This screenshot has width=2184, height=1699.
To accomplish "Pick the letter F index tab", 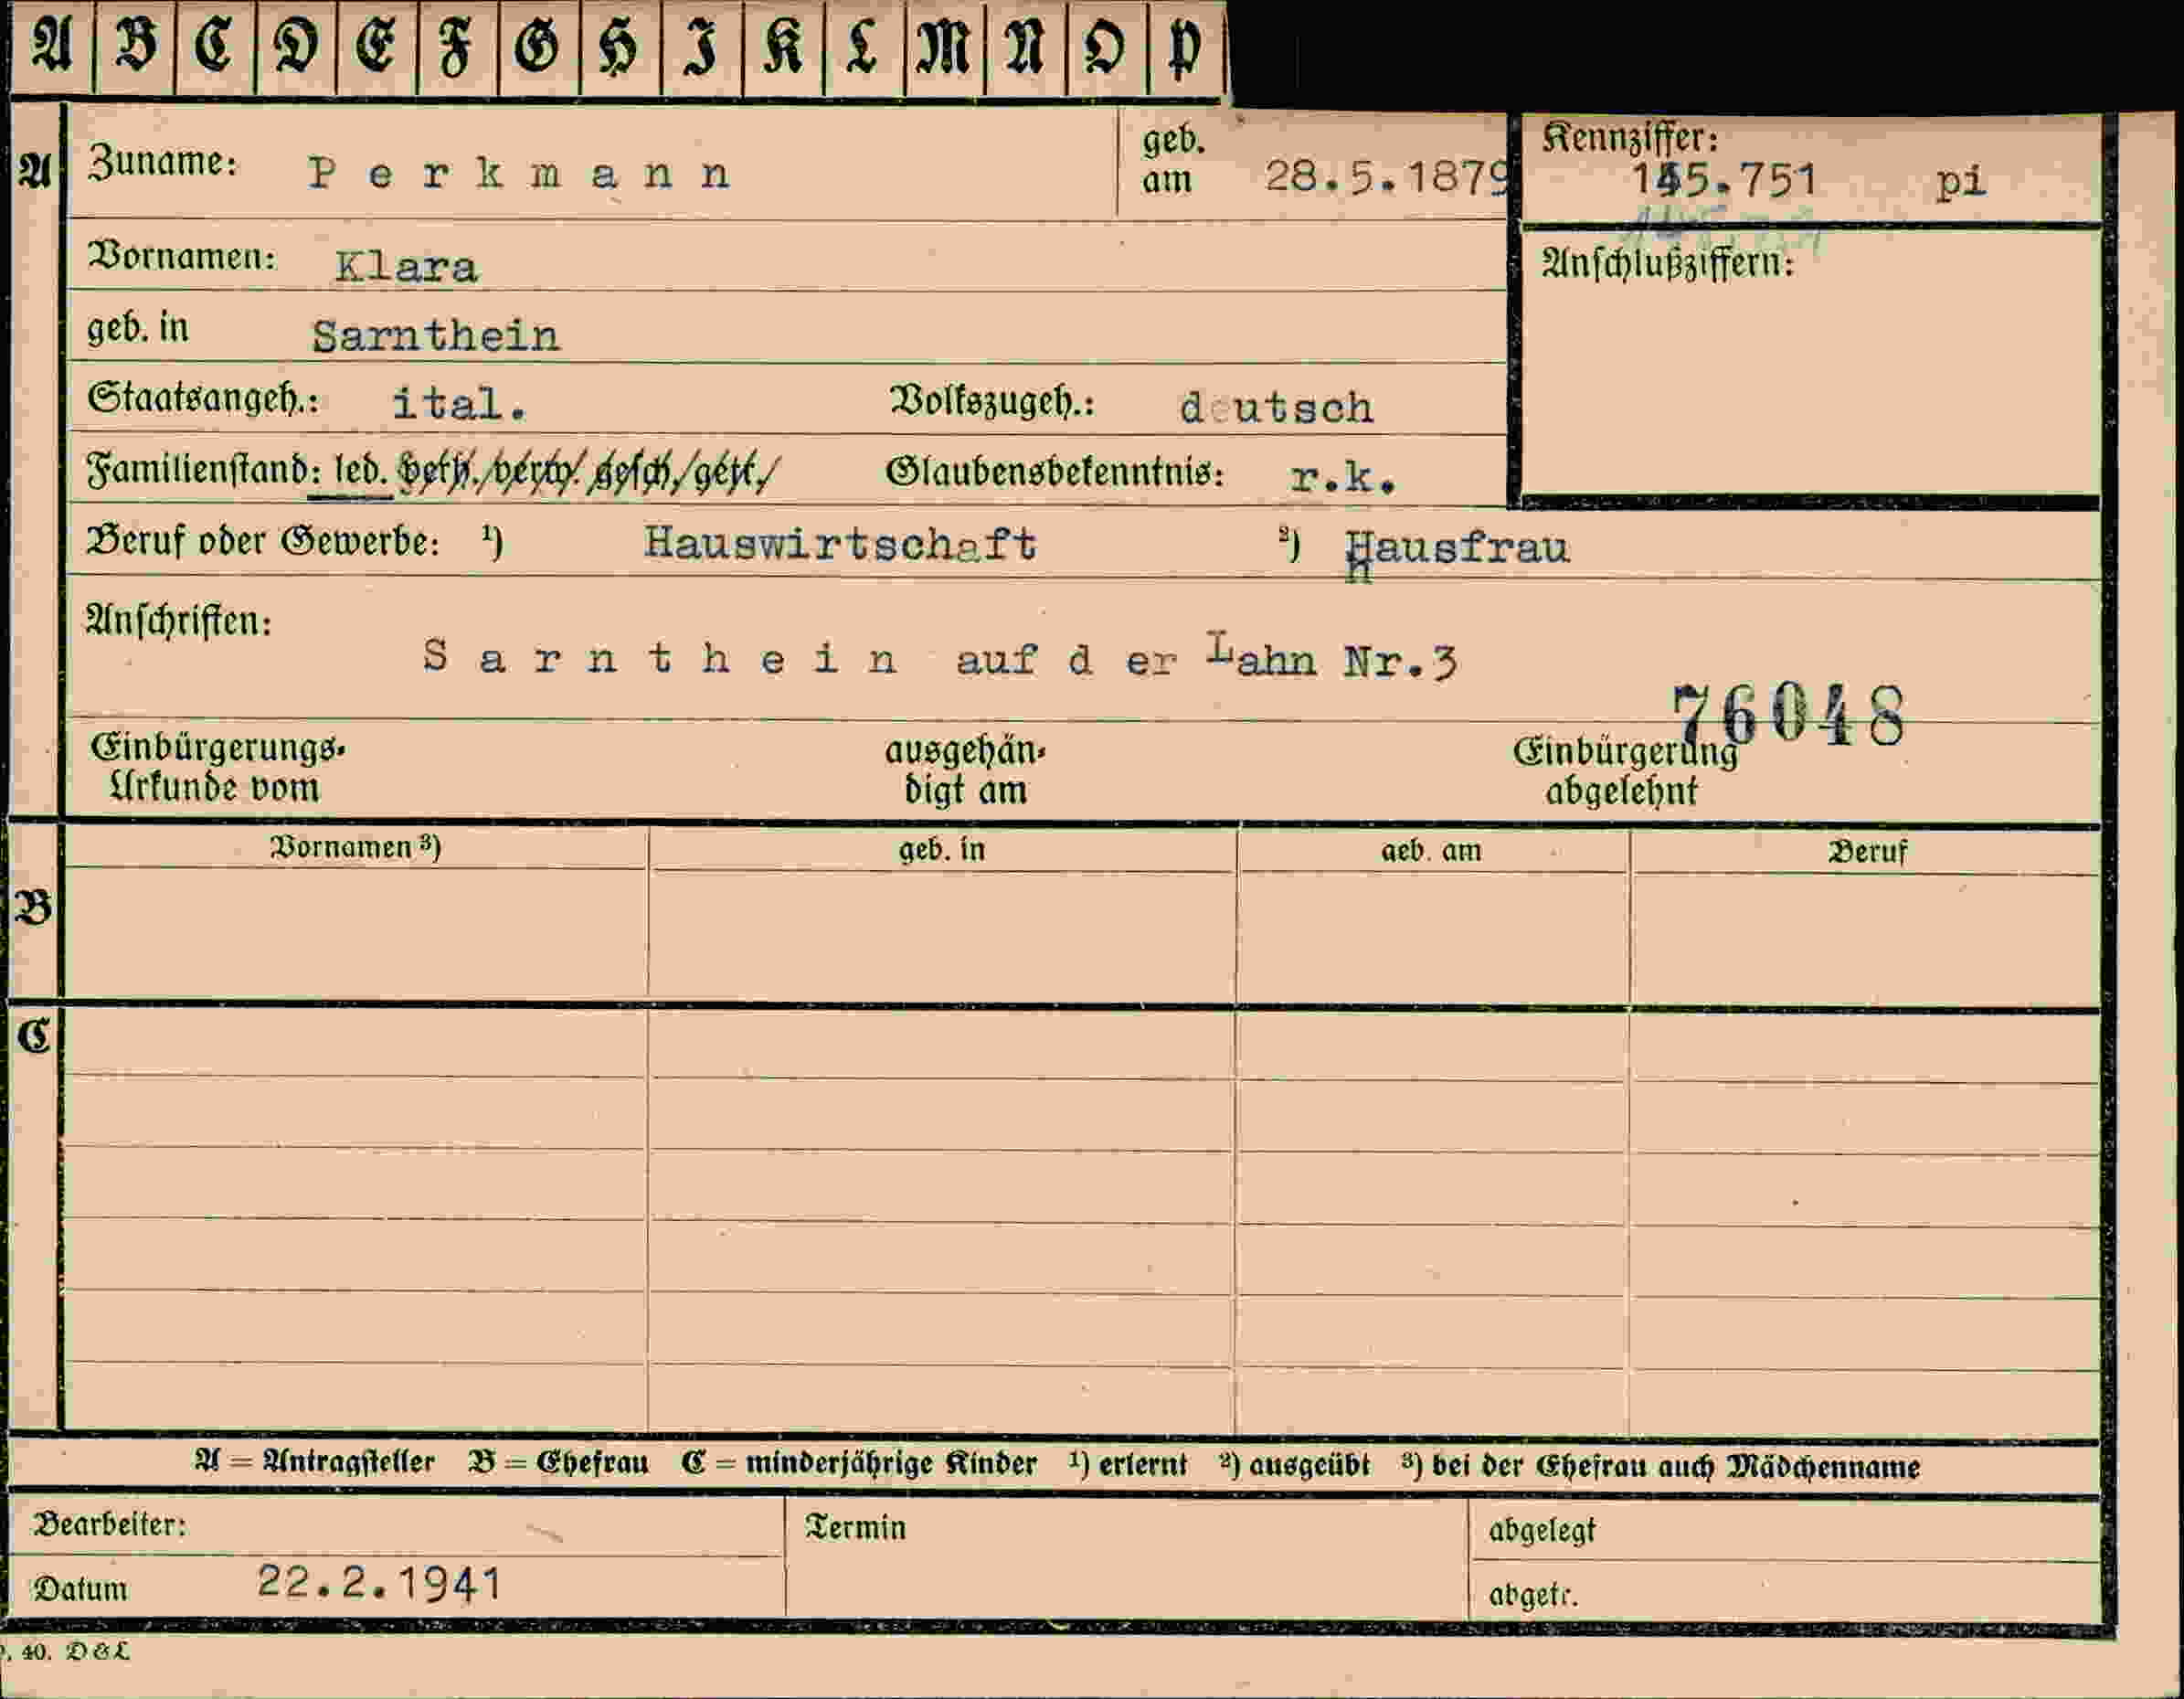I will pos(458,47).
